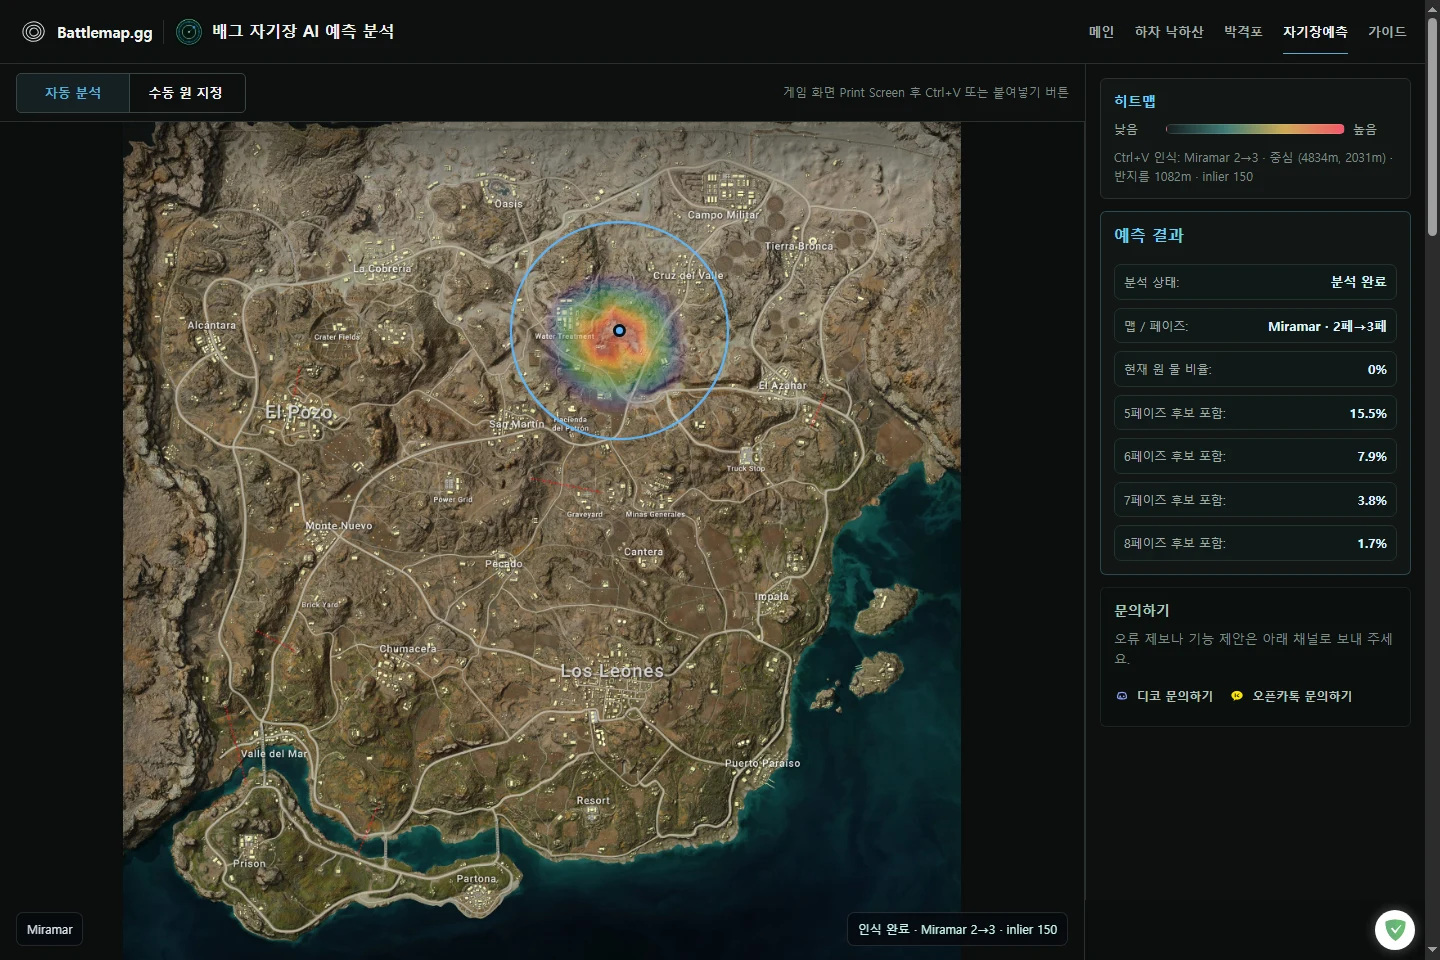
Task: Select the 자동 분석 mode tab
Action: pyautogui.click(x=73, y=93)
